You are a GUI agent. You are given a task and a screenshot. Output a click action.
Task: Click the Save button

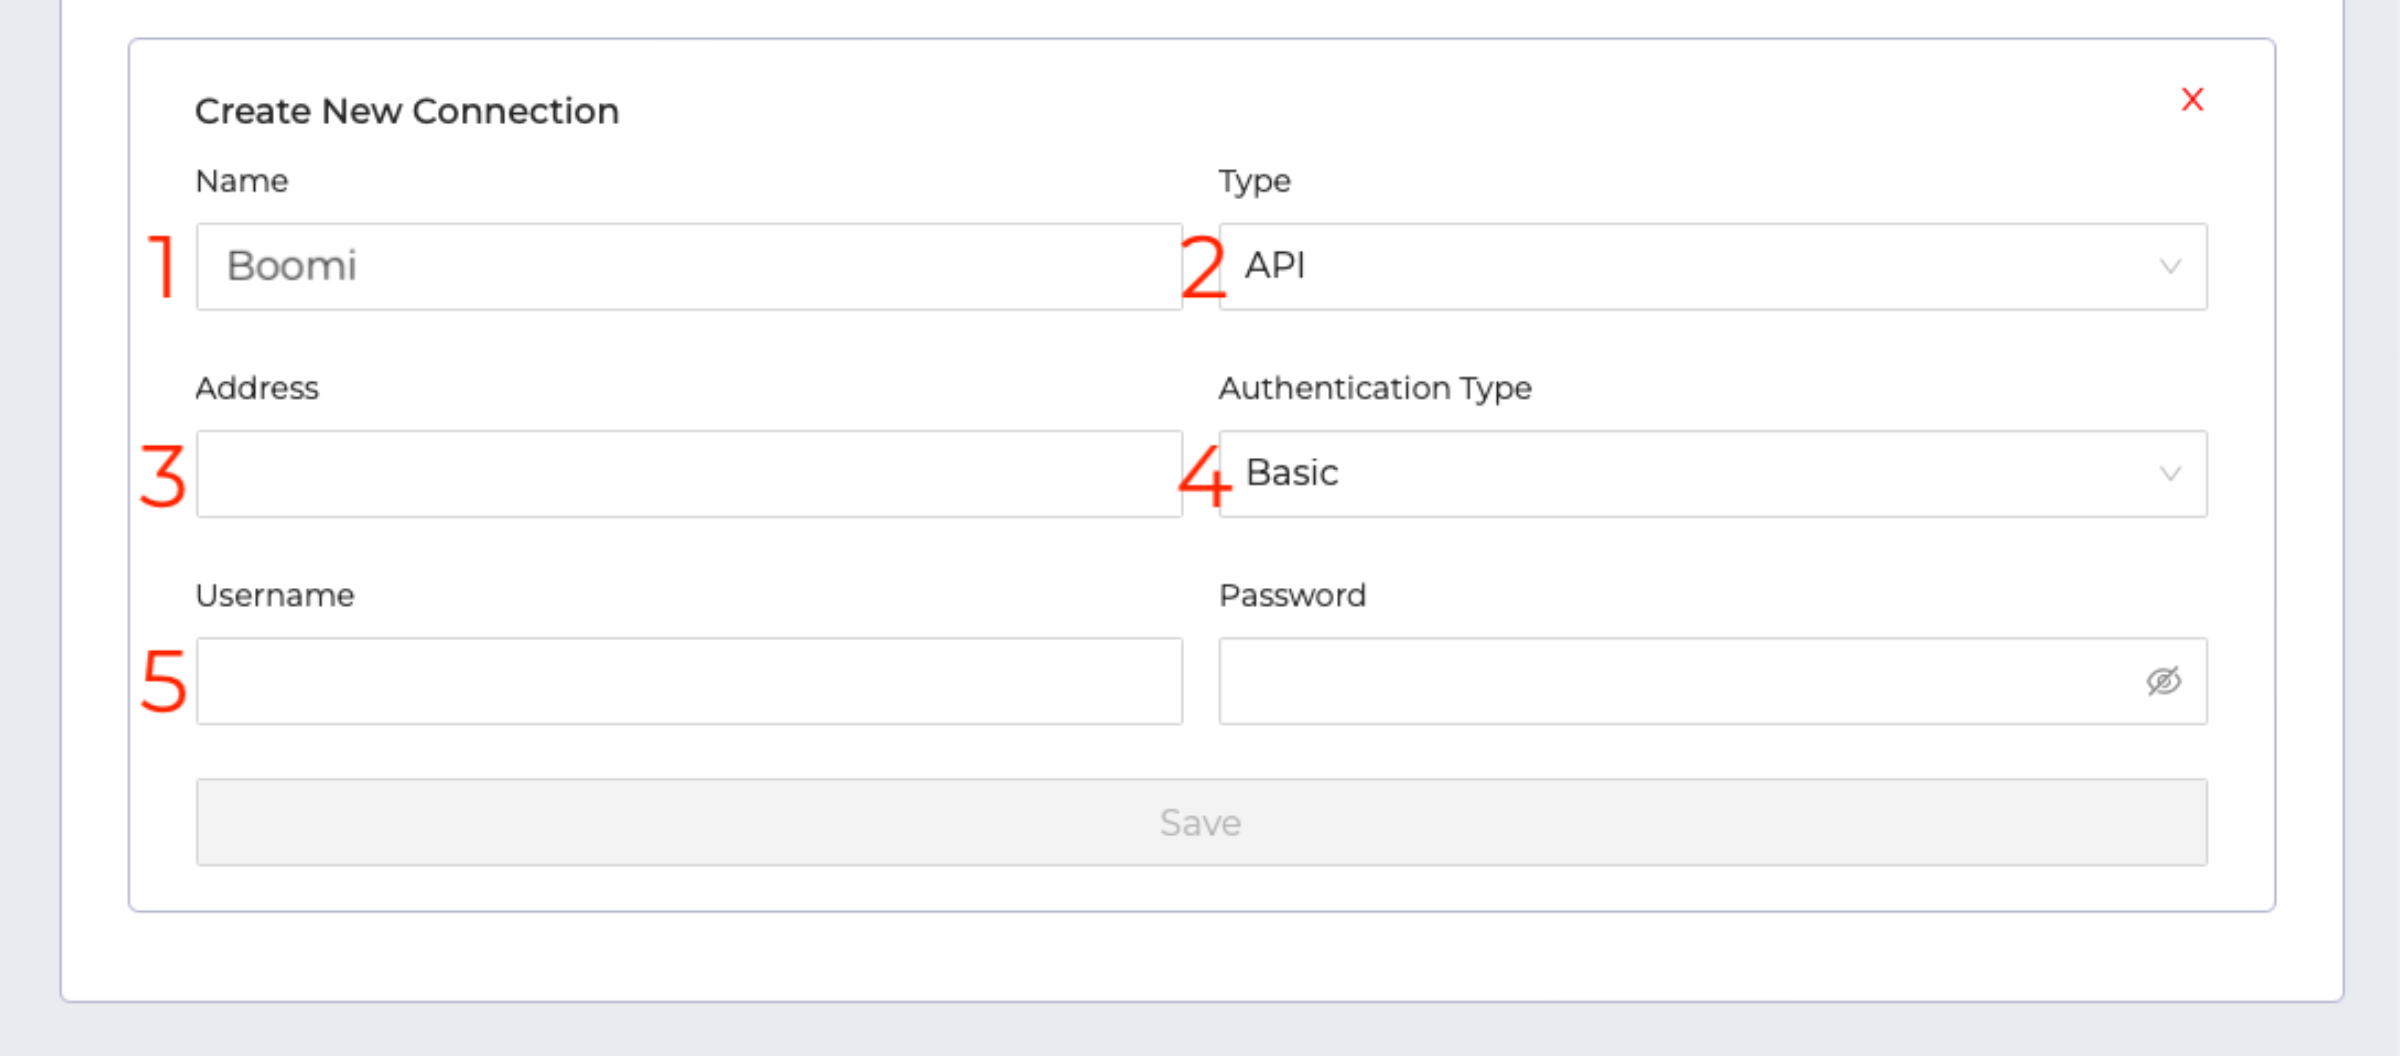click(1201, 822)
